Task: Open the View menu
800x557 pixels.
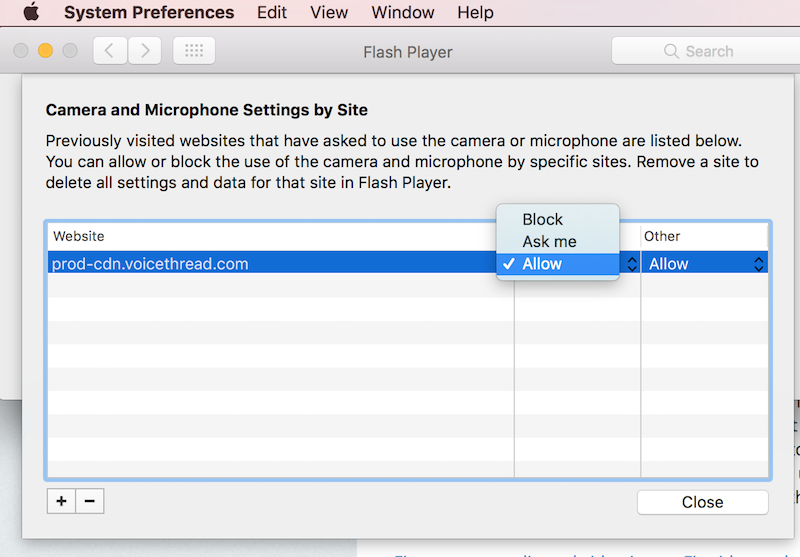Action: click(329, 12)
